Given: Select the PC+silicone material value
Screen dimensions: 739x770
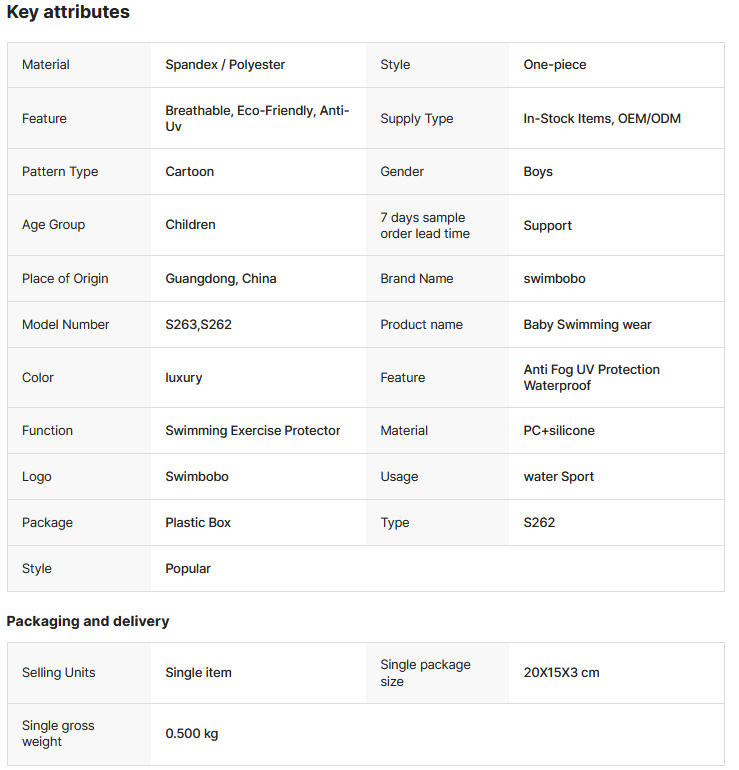Looking at the screenshot, I should [559, 431].
